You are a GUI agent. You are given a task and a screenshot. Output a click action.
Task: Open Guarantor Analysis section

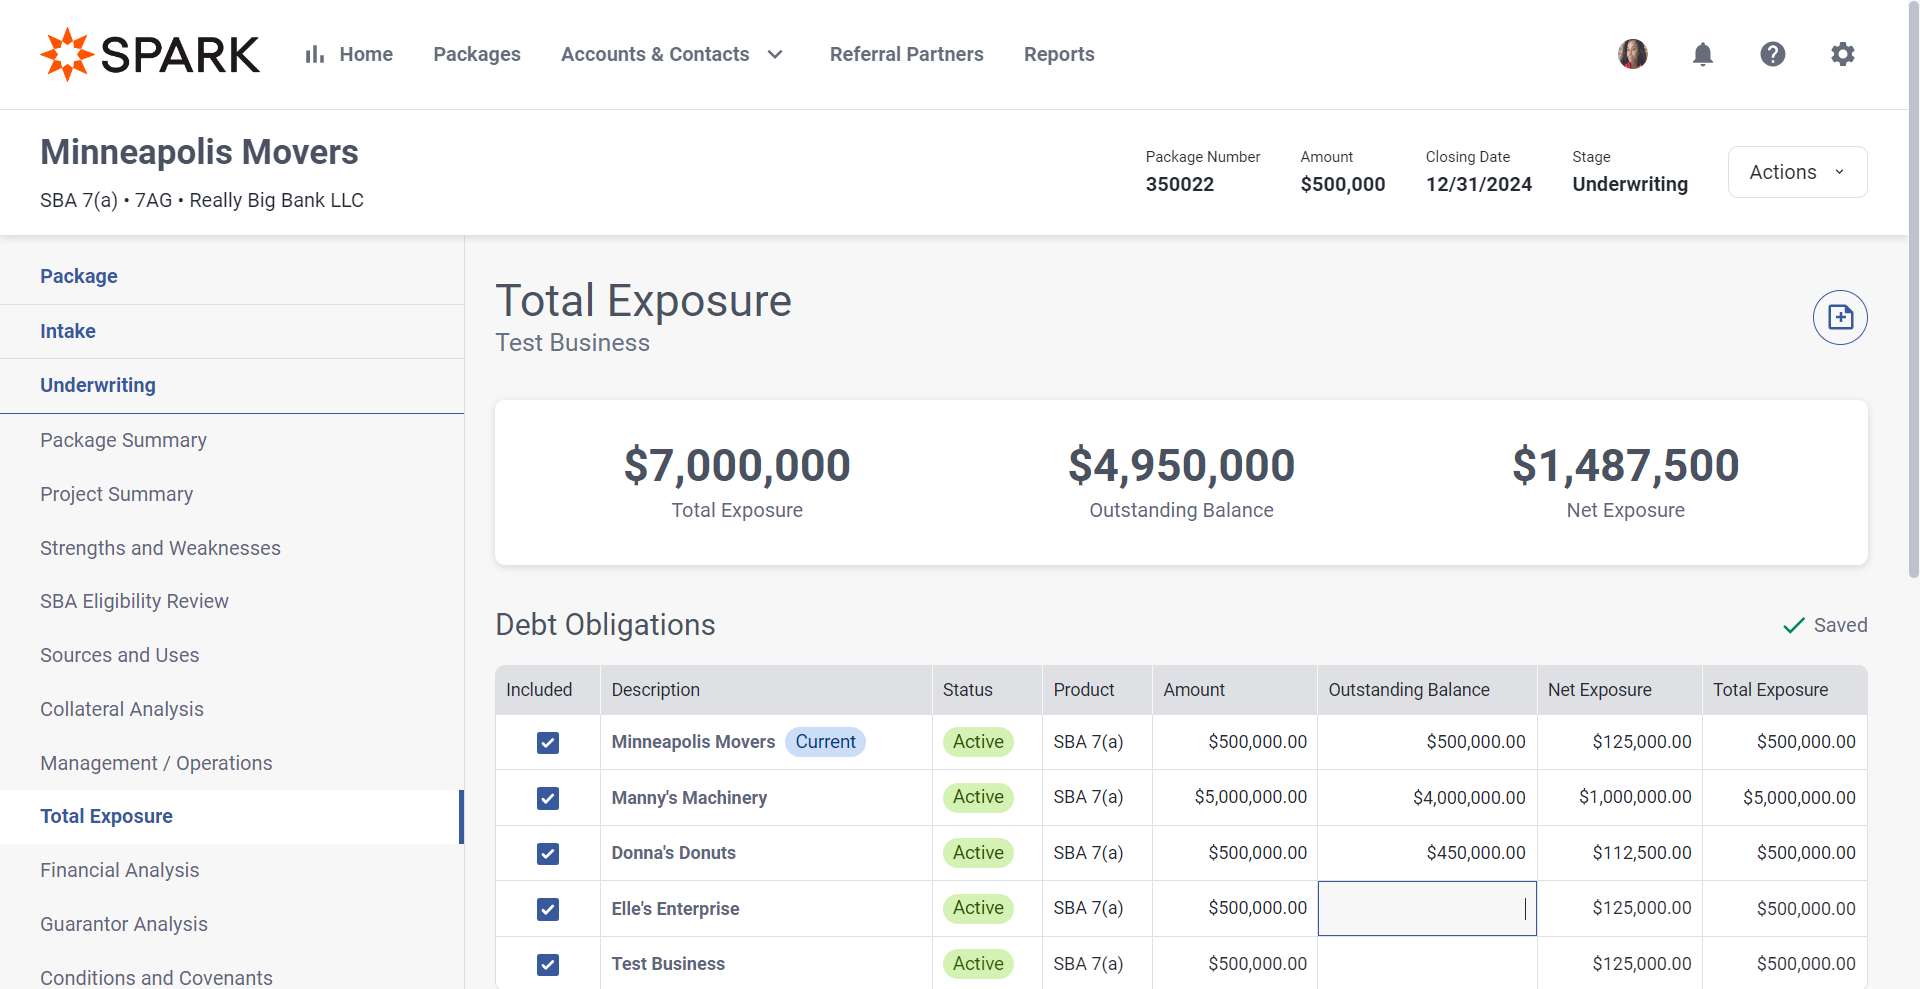(x=124, y=924)
